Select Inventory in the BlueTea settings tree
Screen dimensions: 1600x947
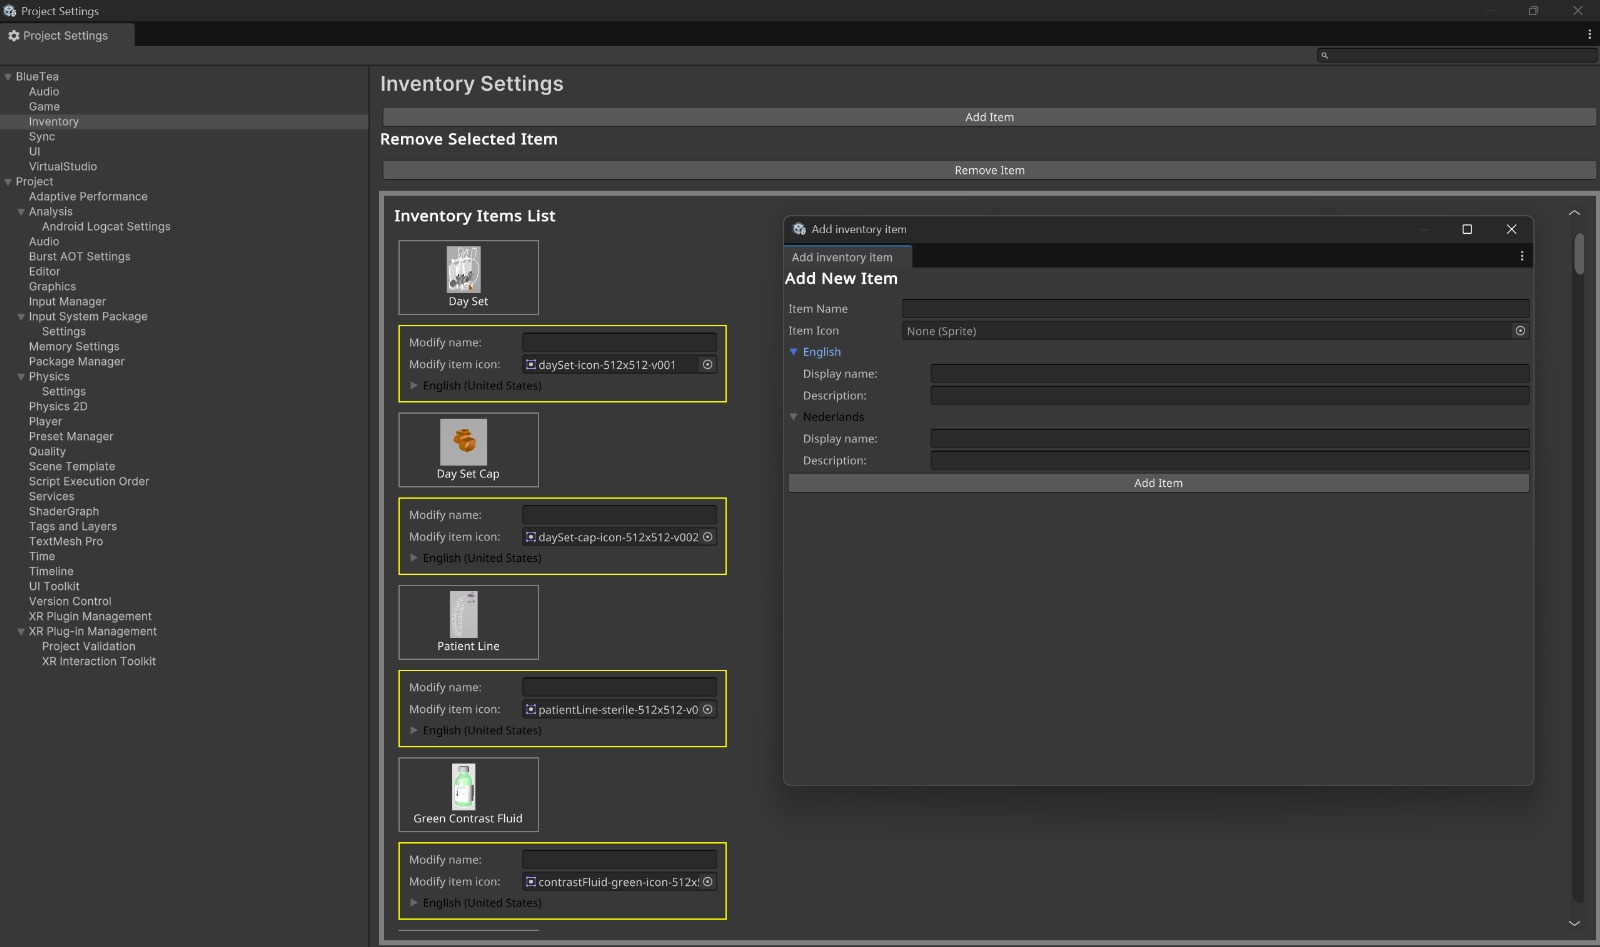tap(54, 121)
